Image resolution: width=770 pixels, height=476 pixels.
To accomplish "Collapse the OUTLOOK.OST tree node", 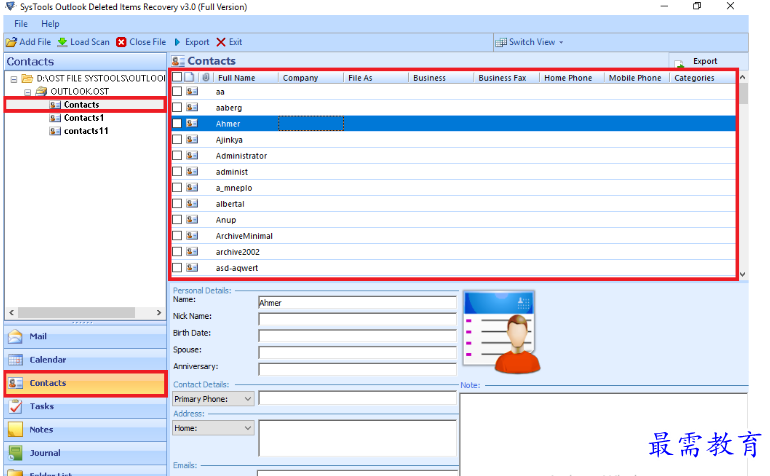I will click(28, 92).
